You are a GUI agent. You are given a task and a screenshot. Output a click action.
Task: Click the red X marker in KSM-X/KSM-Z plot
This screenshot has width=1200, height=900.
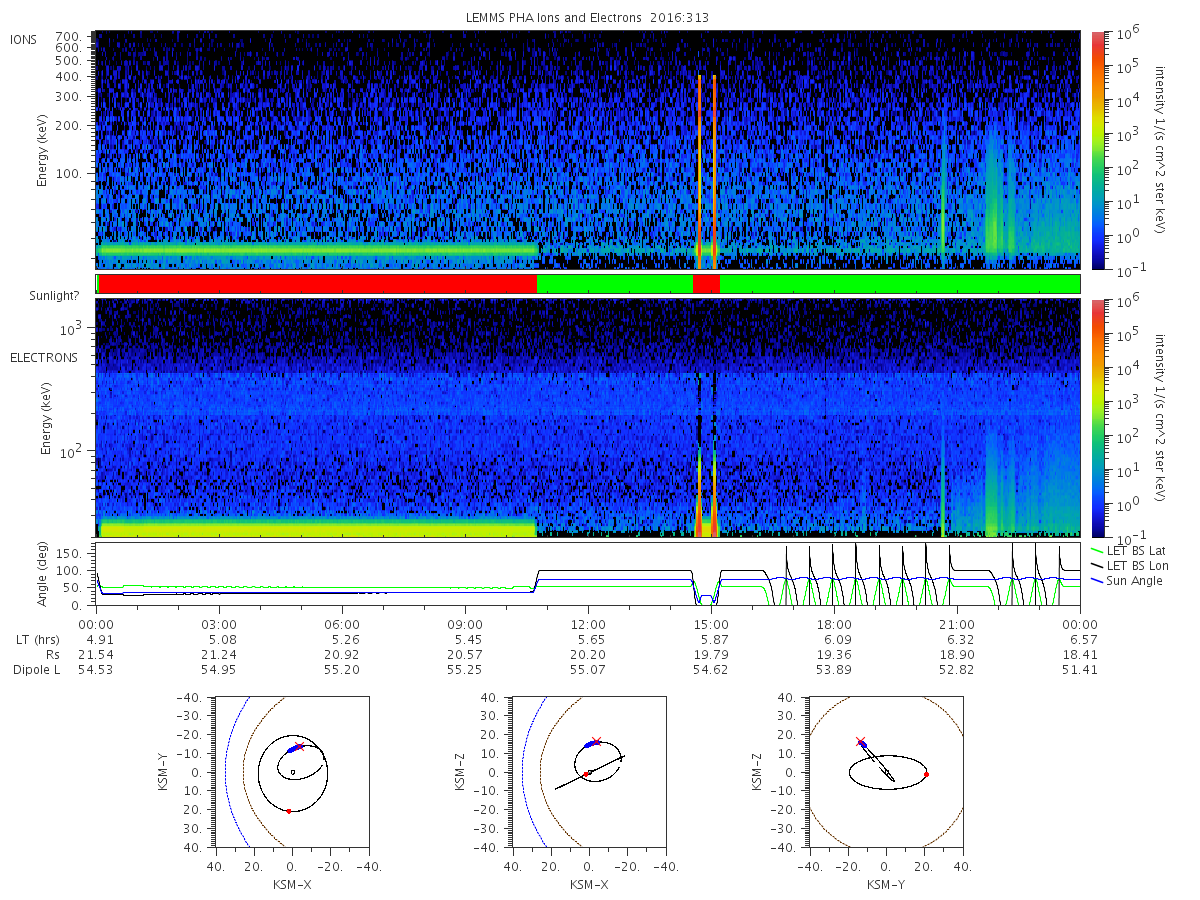pos(597,741)
